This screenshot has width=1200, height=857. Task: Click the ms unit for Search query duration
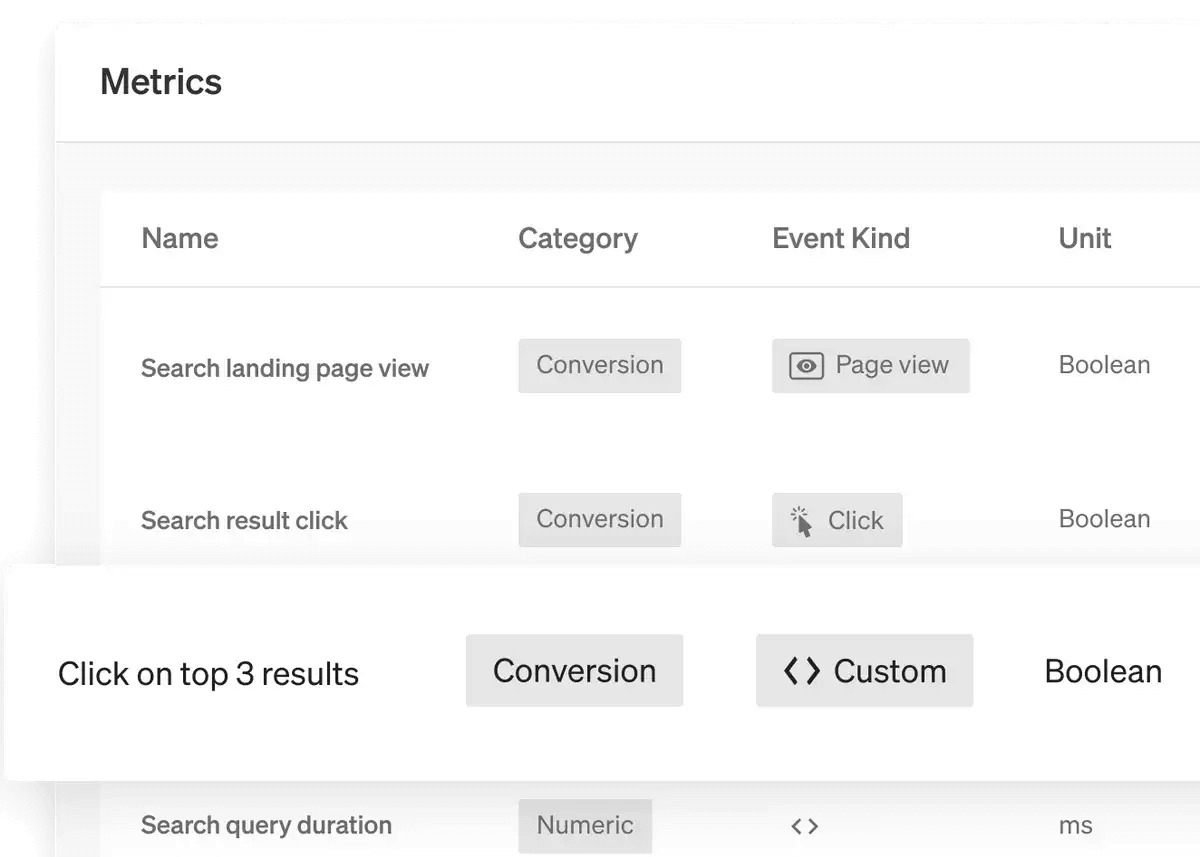1074,826
